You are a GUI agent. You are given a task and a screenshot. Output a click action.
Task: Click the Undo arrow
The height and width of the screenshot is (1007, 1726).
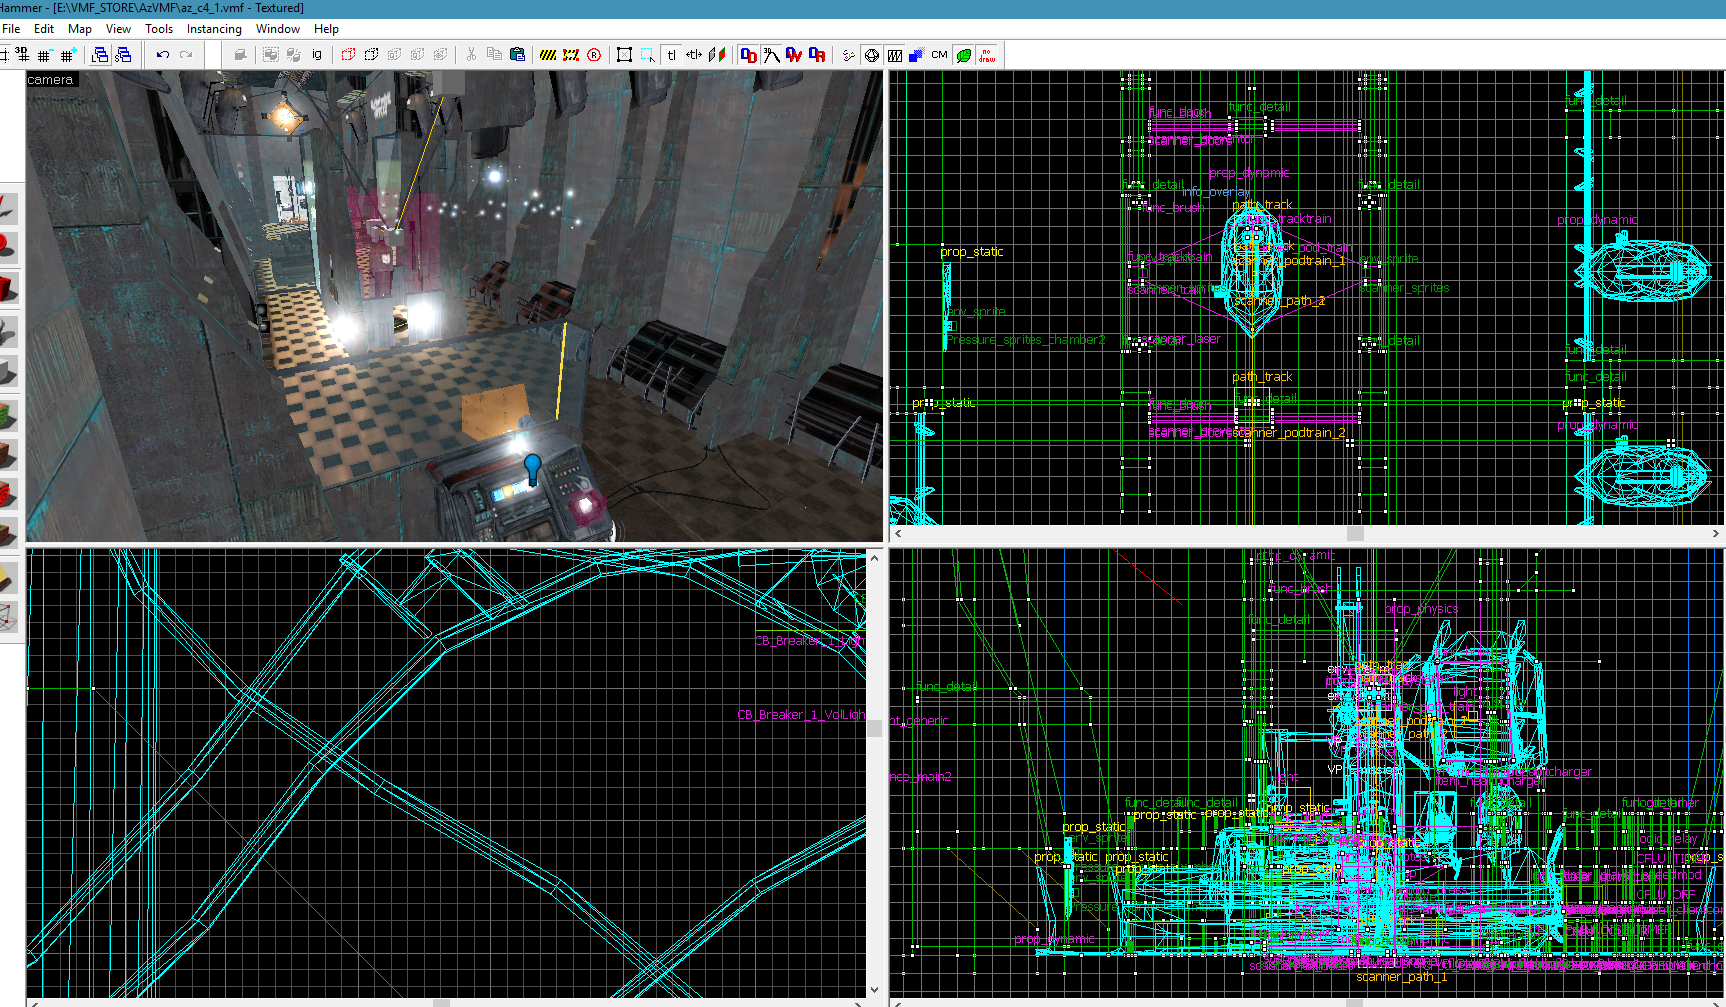[x=162, y=55]
